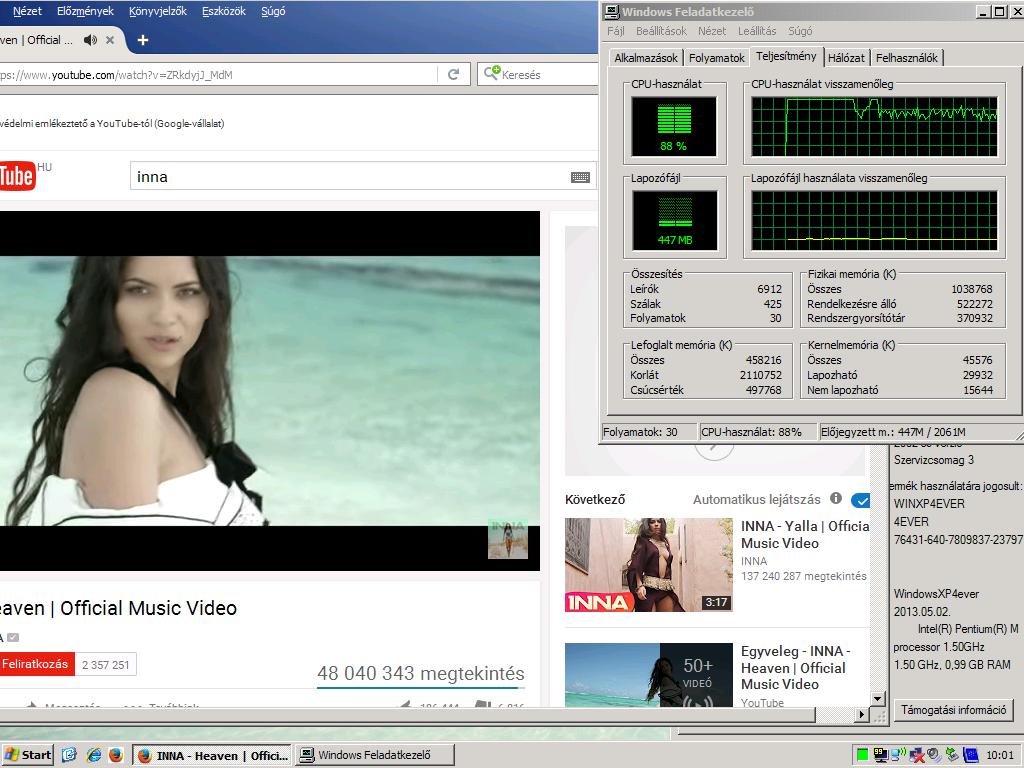The image size is (1024, 768).
Task: Open the INNA - Yalla video thumbnail
Action: click(x=648, y=565)
